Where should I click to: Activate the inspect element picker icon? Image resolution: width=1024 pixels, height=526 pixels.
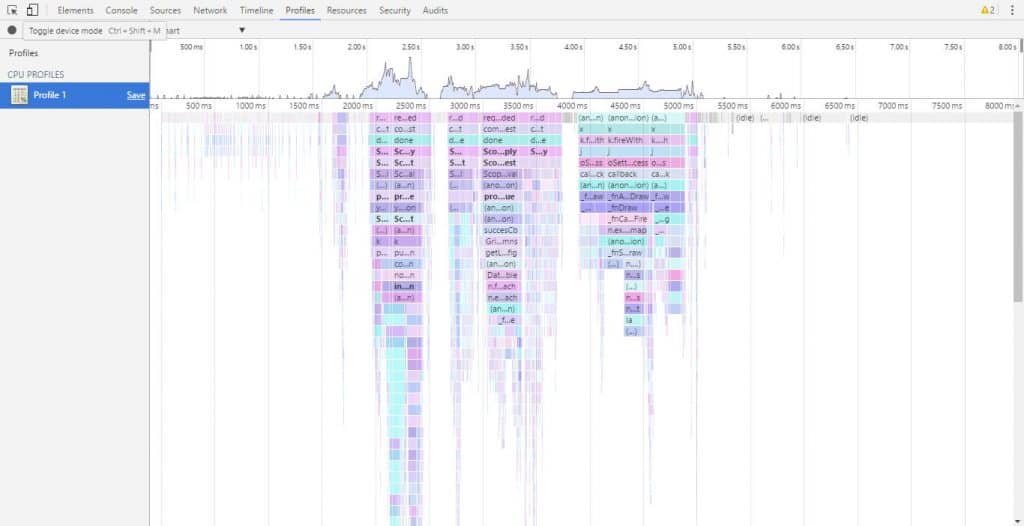click(12, 10)
